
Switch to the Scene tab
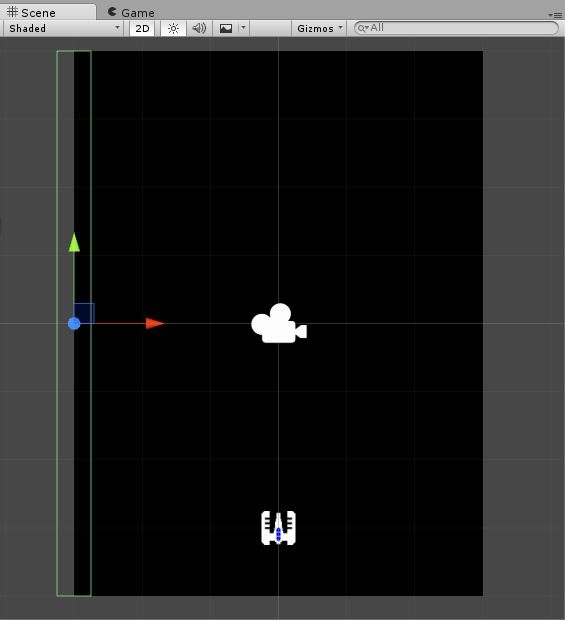tap(47, 12)
